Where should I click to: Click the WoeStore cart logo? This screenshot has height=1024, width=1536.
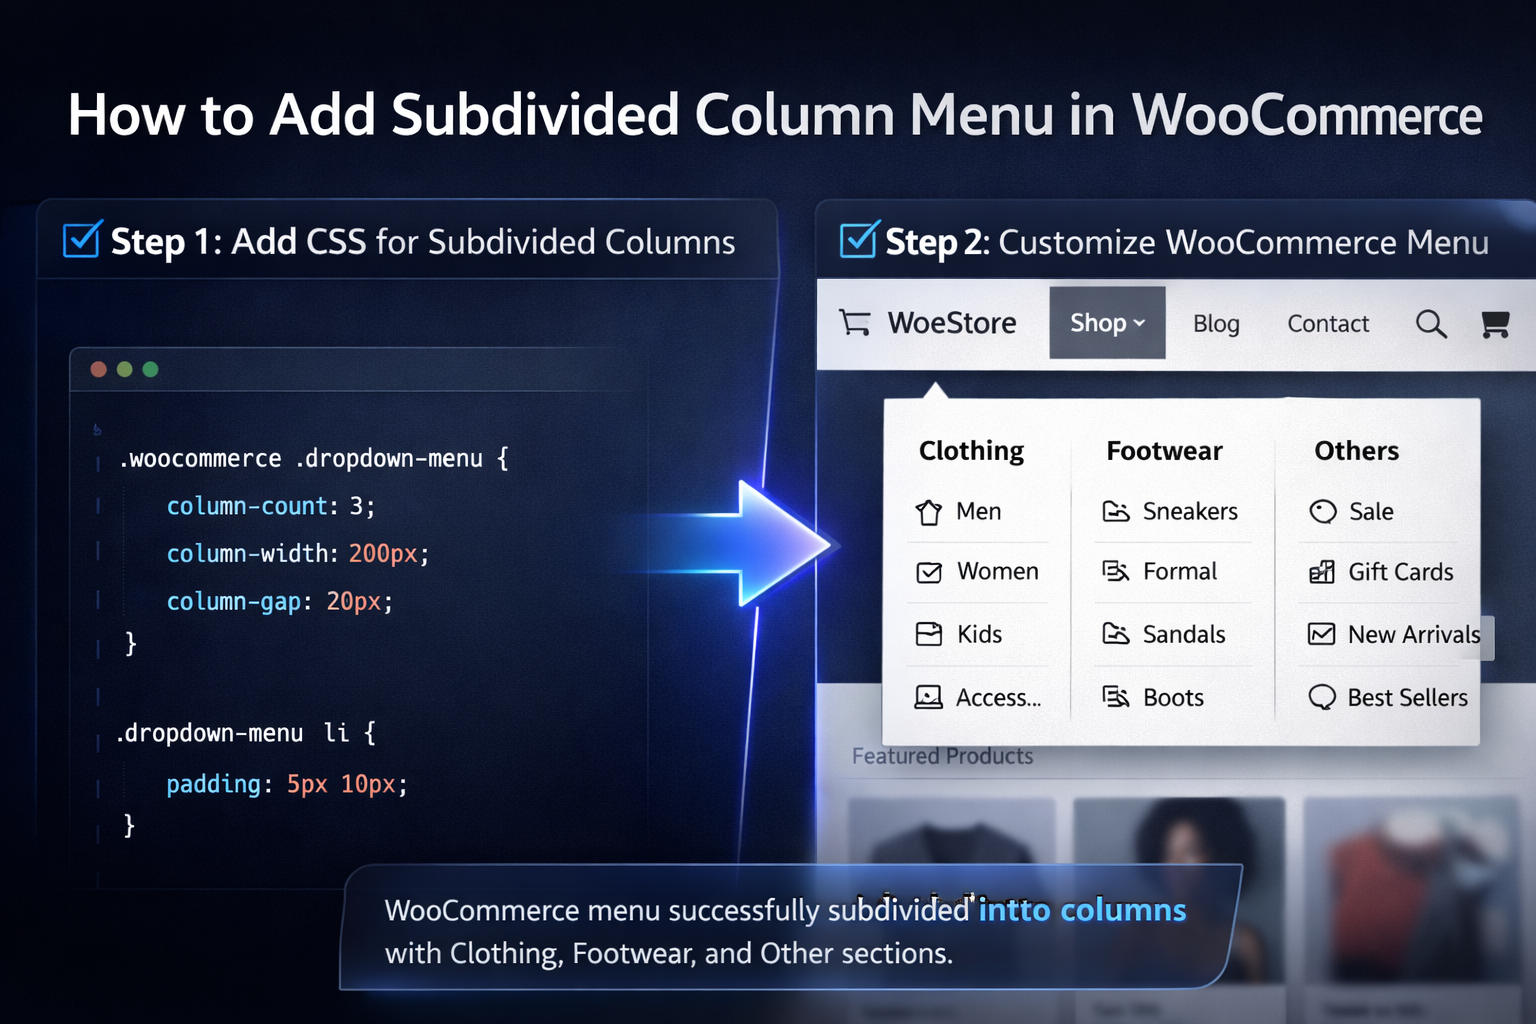click(x=855, y=322)
